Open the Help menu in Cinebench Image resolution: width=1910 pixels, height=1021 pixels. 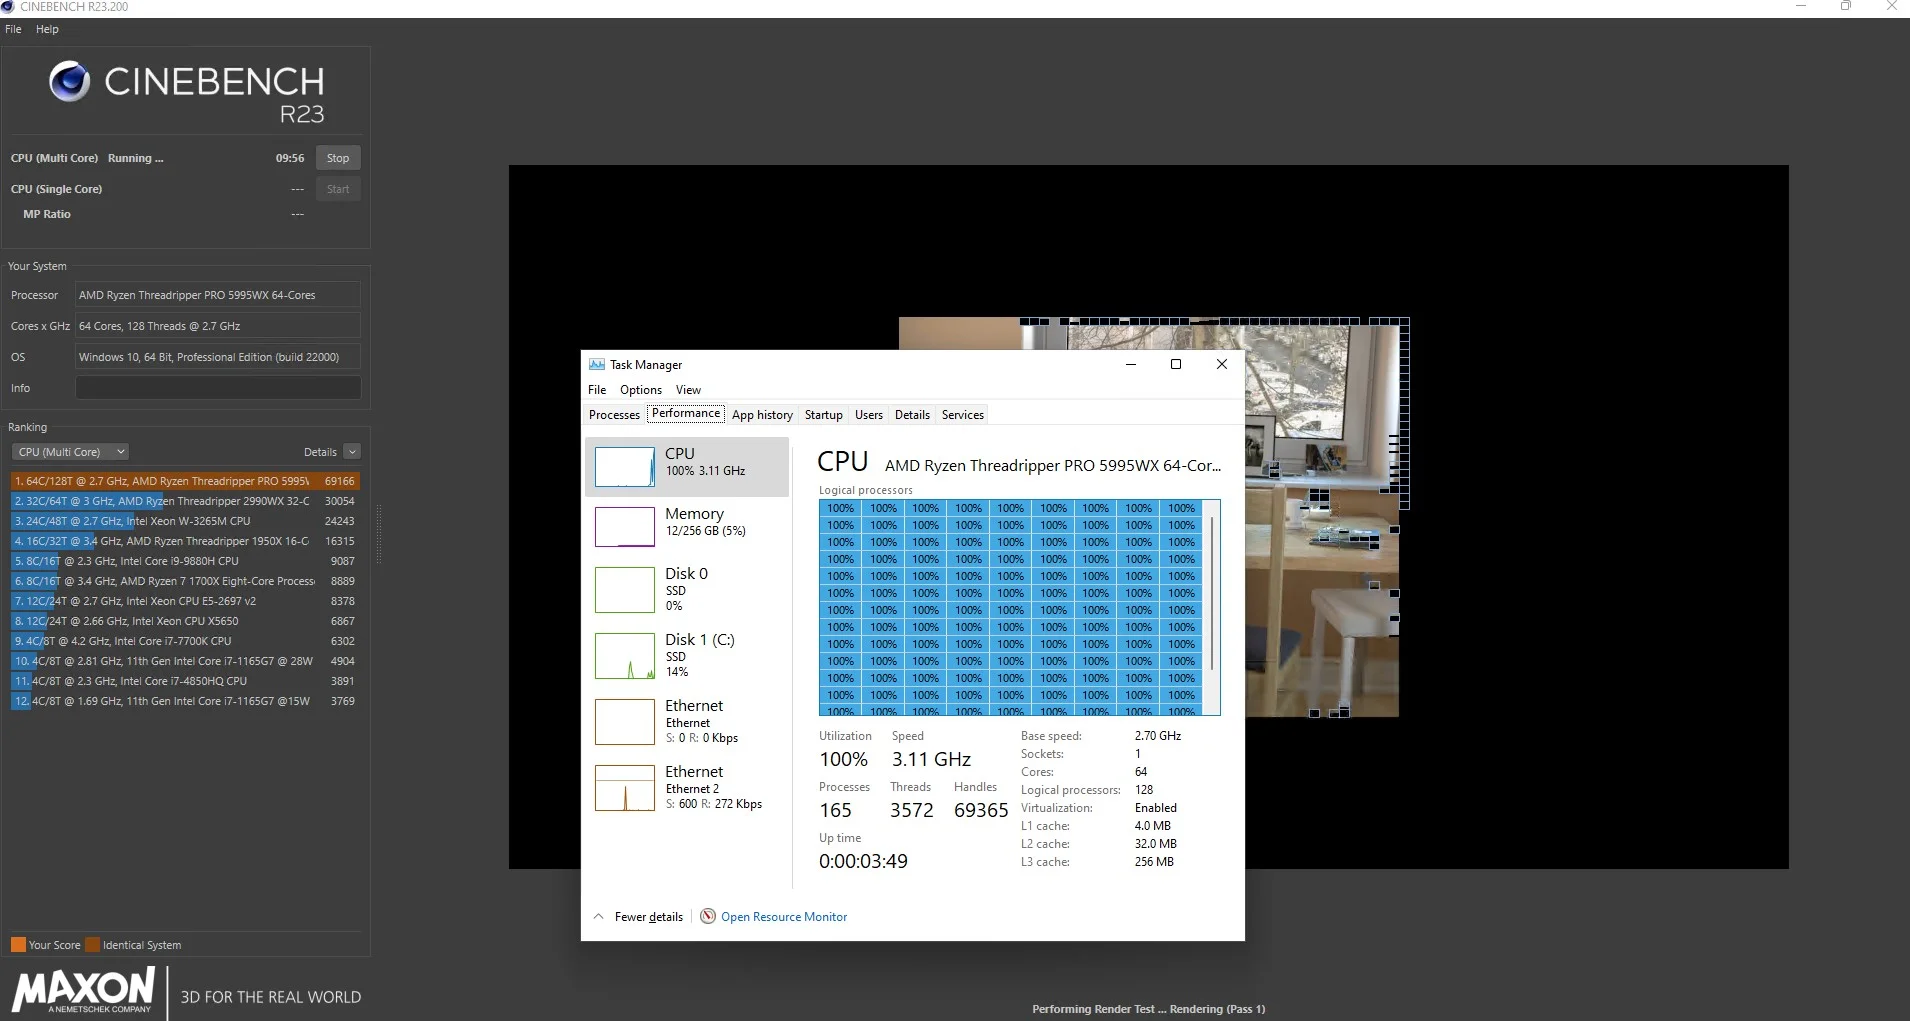coord(47,29)
